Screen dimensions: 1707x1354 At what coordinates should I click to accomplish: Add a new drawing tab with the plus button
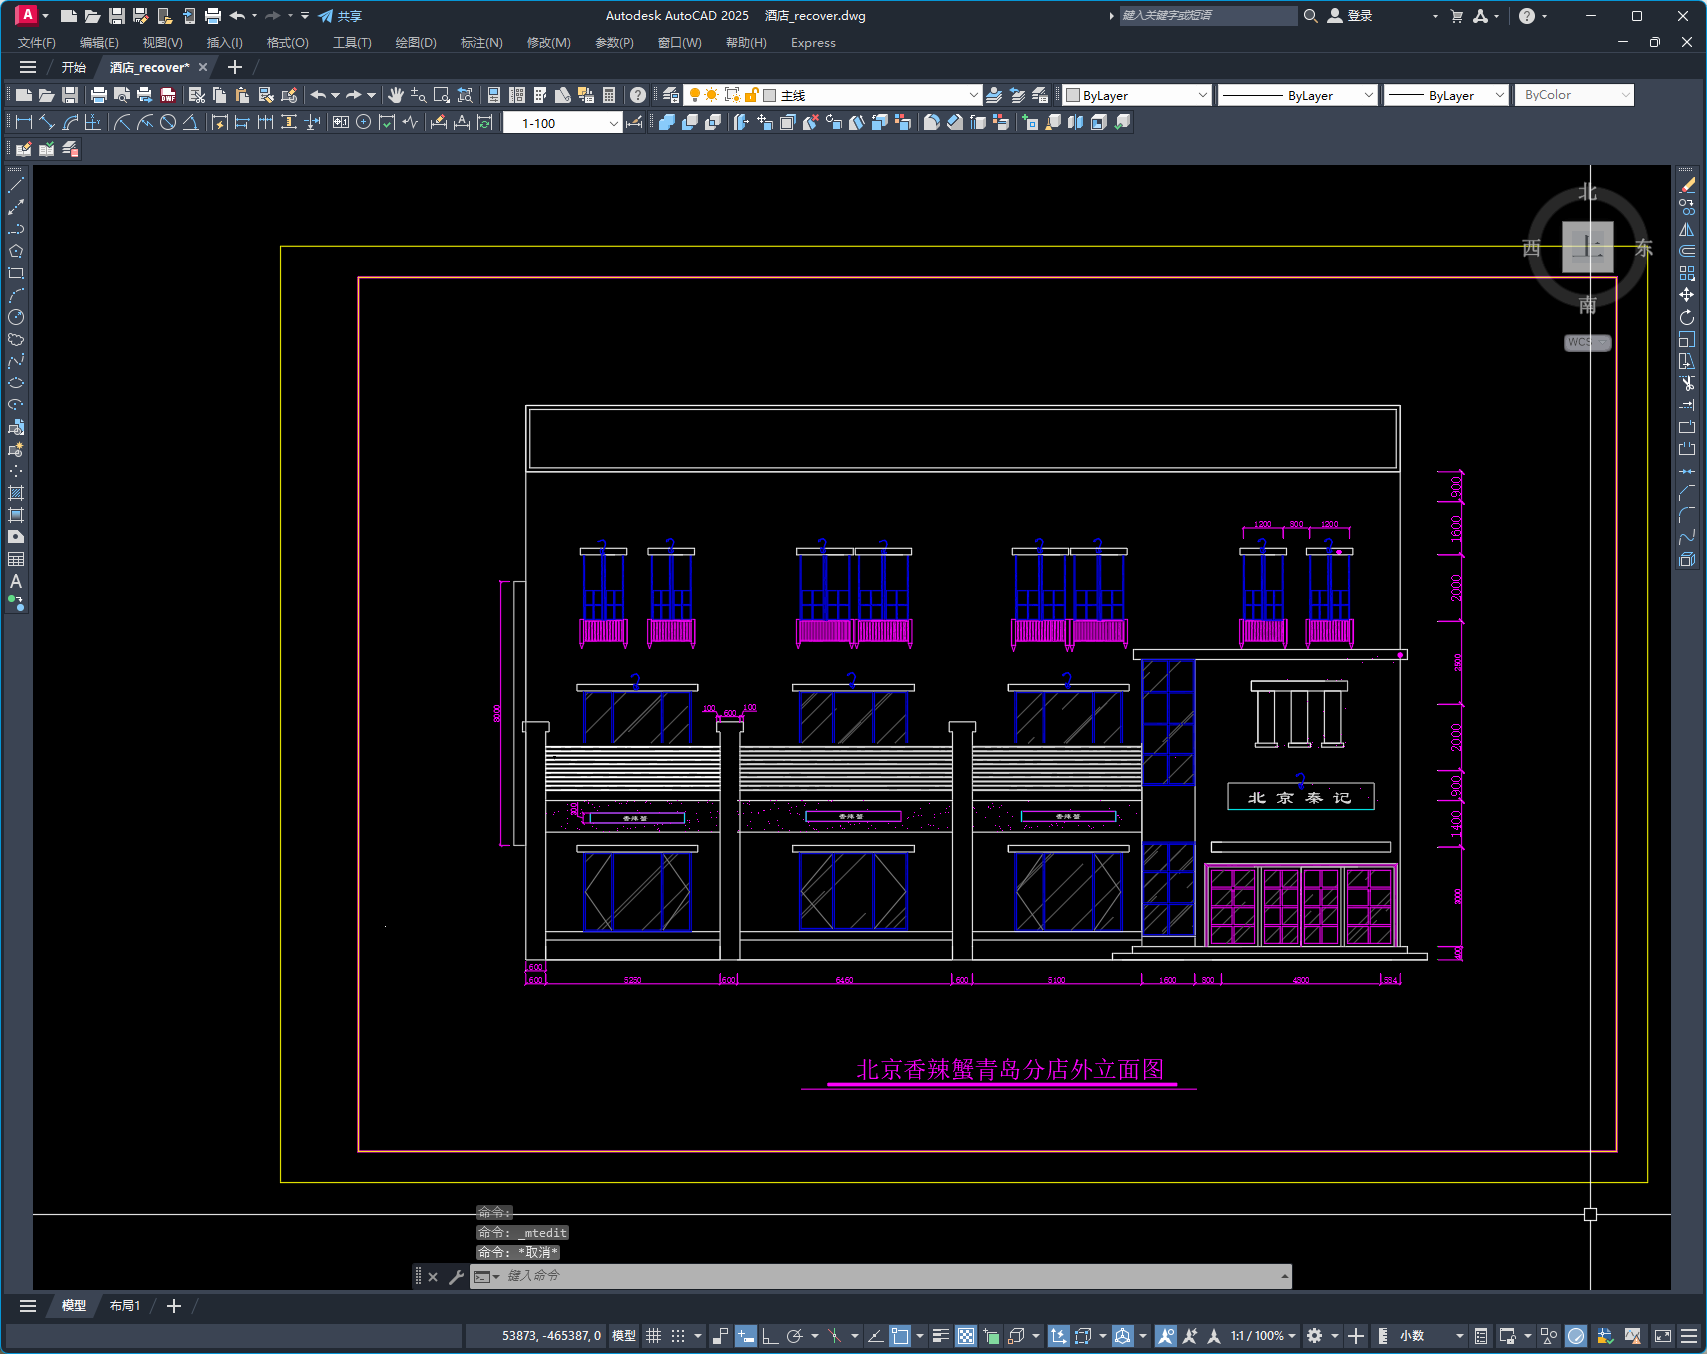pyautogui.click(x=235, y=67)
